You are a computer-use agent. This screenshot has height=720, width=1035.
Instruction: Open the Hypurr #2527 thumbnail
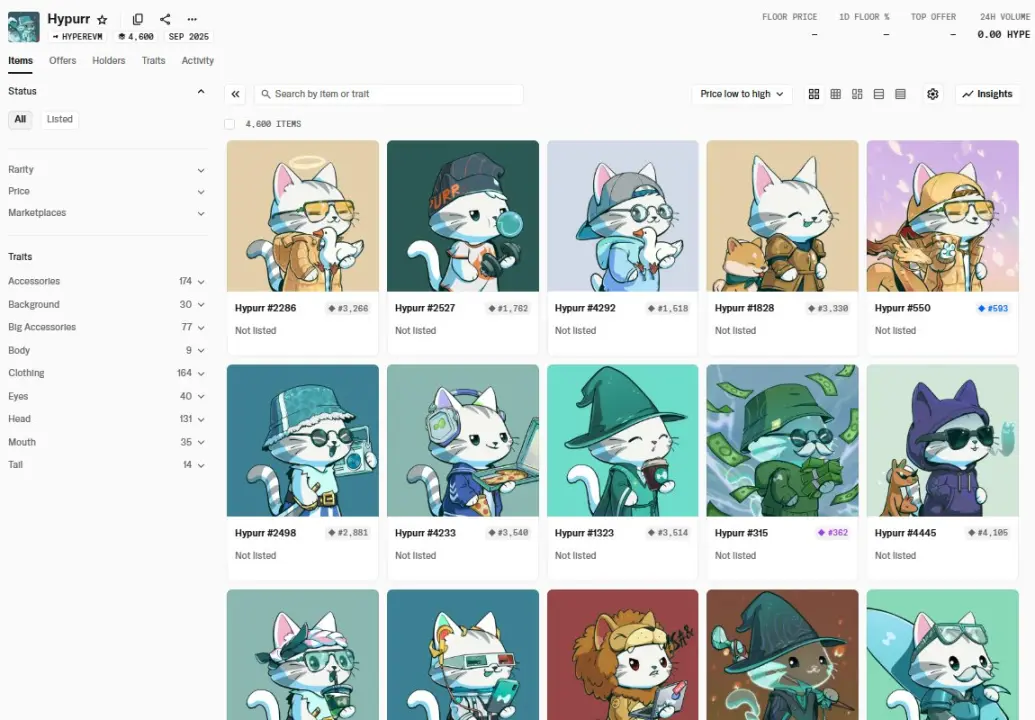click(x=463, y=216)
